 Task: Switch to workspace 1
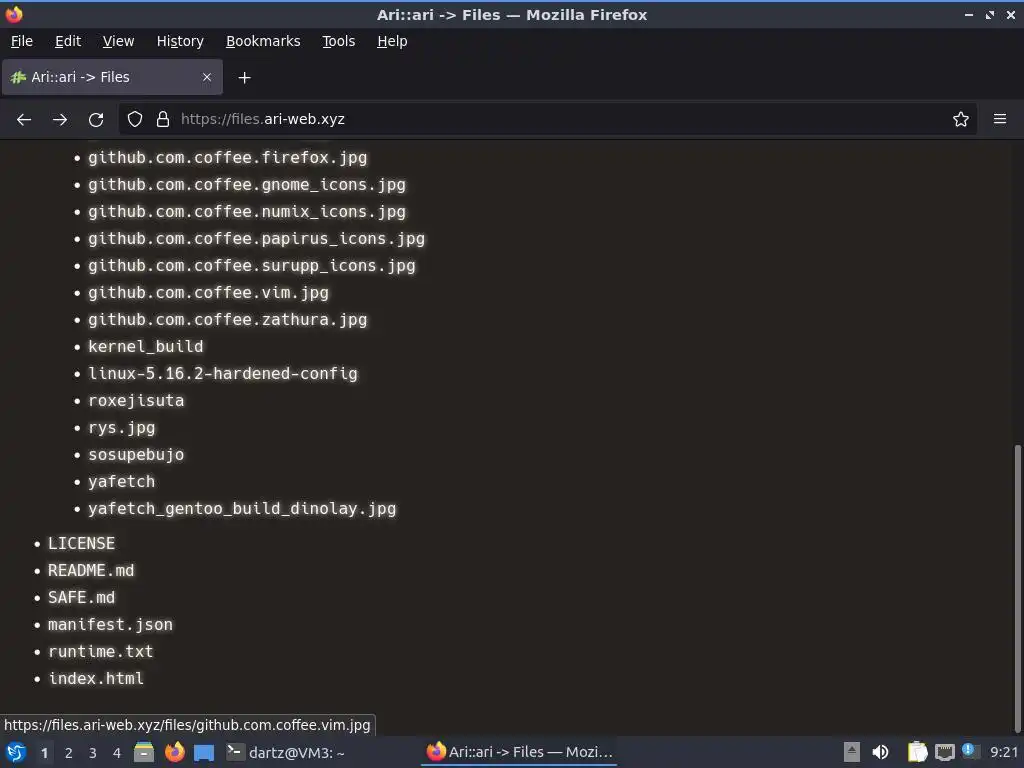point(44,753)
